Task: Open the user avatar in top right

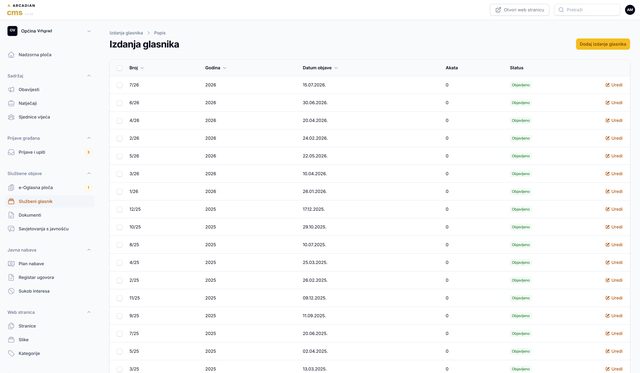Action: 630,10
